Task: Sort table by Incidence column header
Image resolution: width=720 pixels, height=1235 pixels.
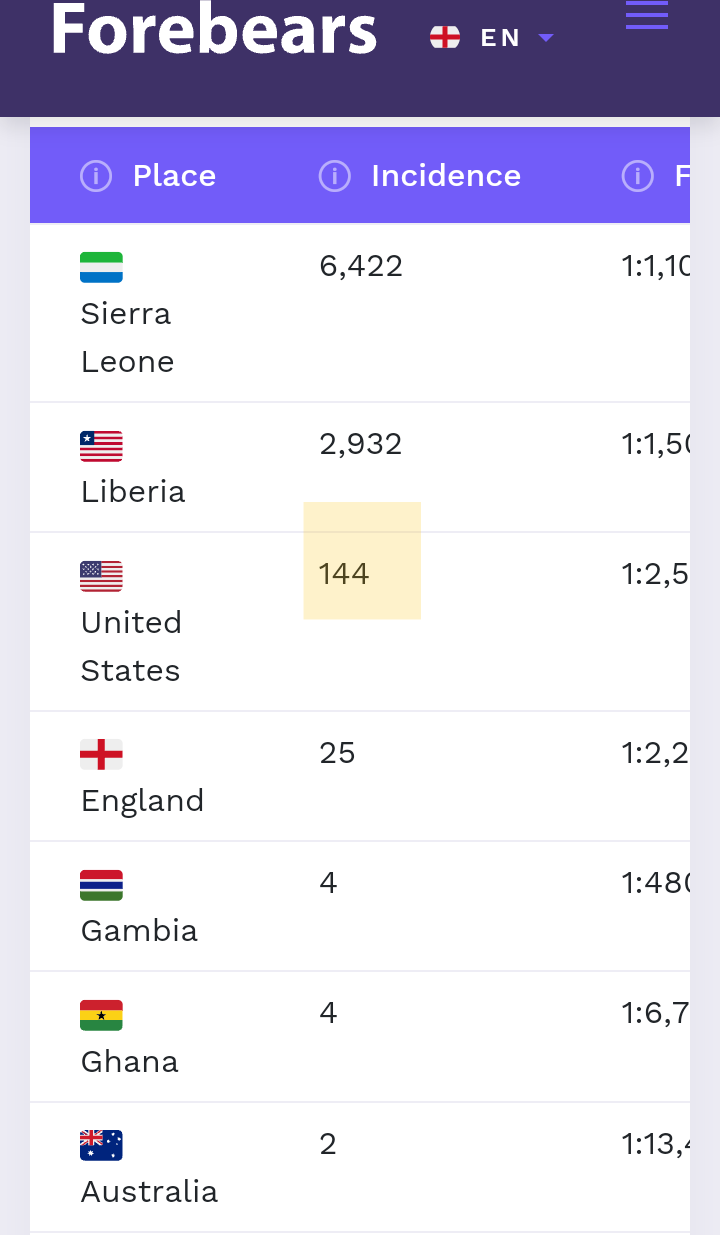Action: 446,176
